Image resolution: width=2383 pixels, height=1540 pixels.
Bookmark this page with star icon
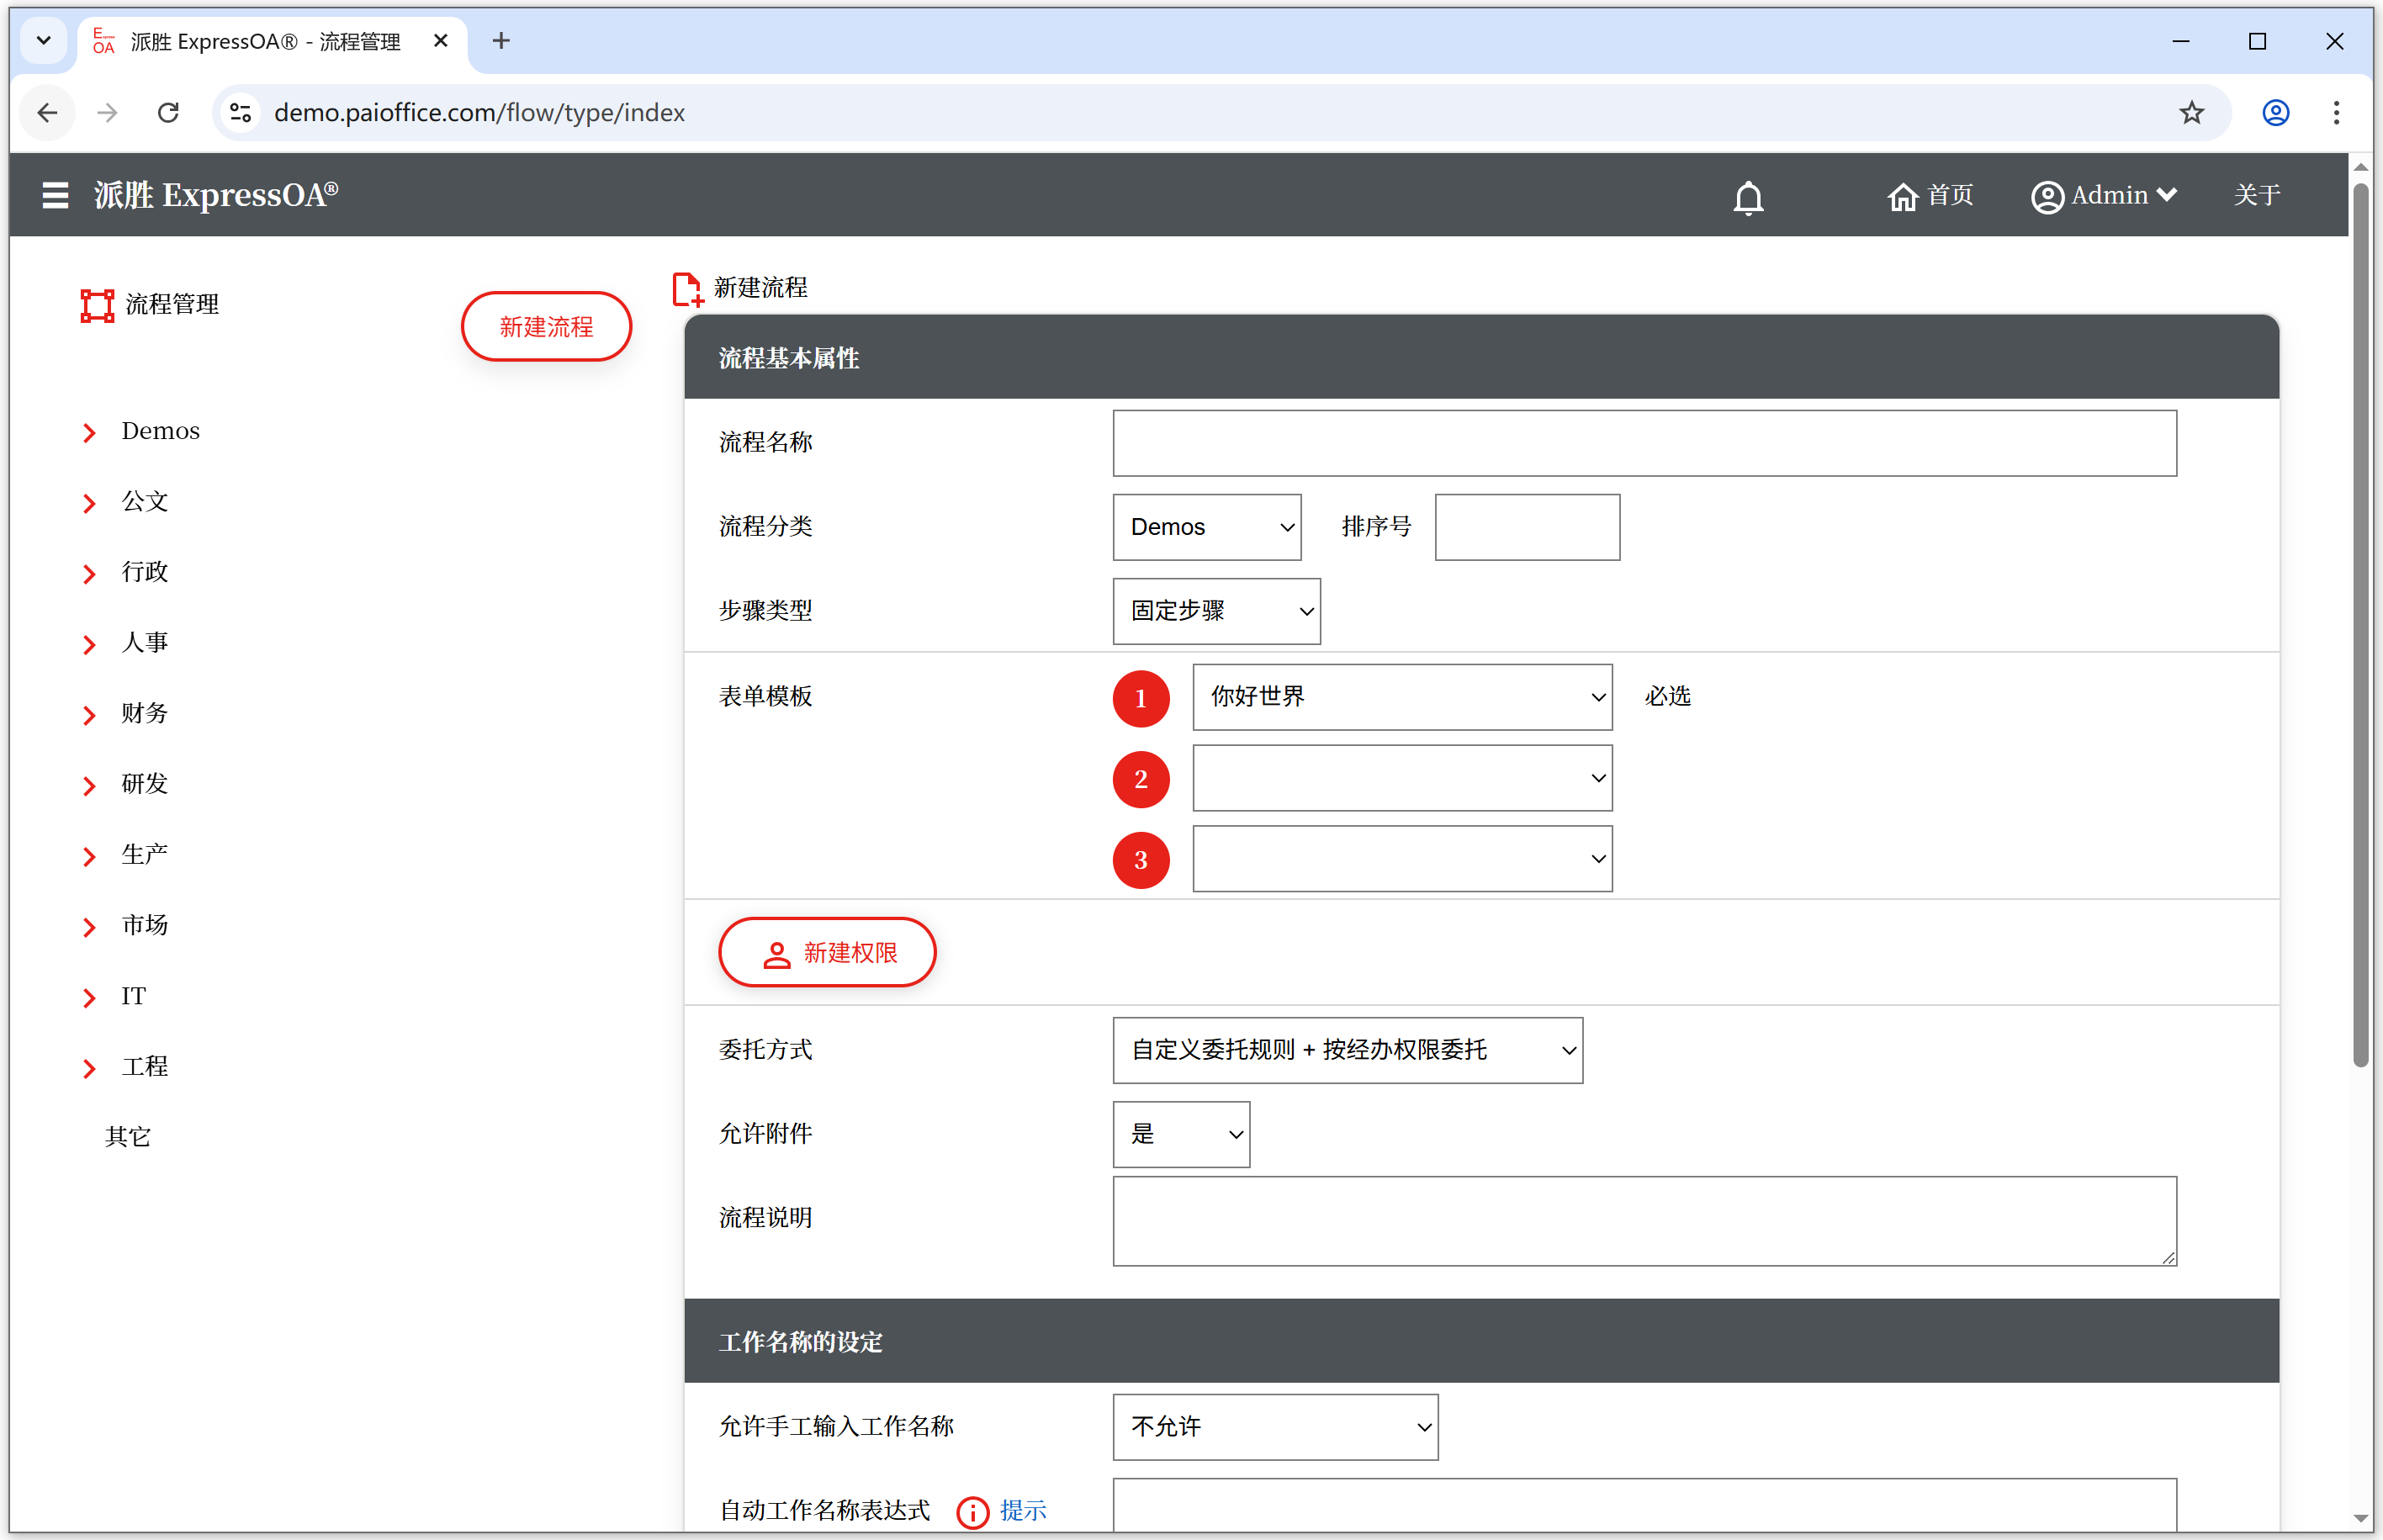[2191, 113]
